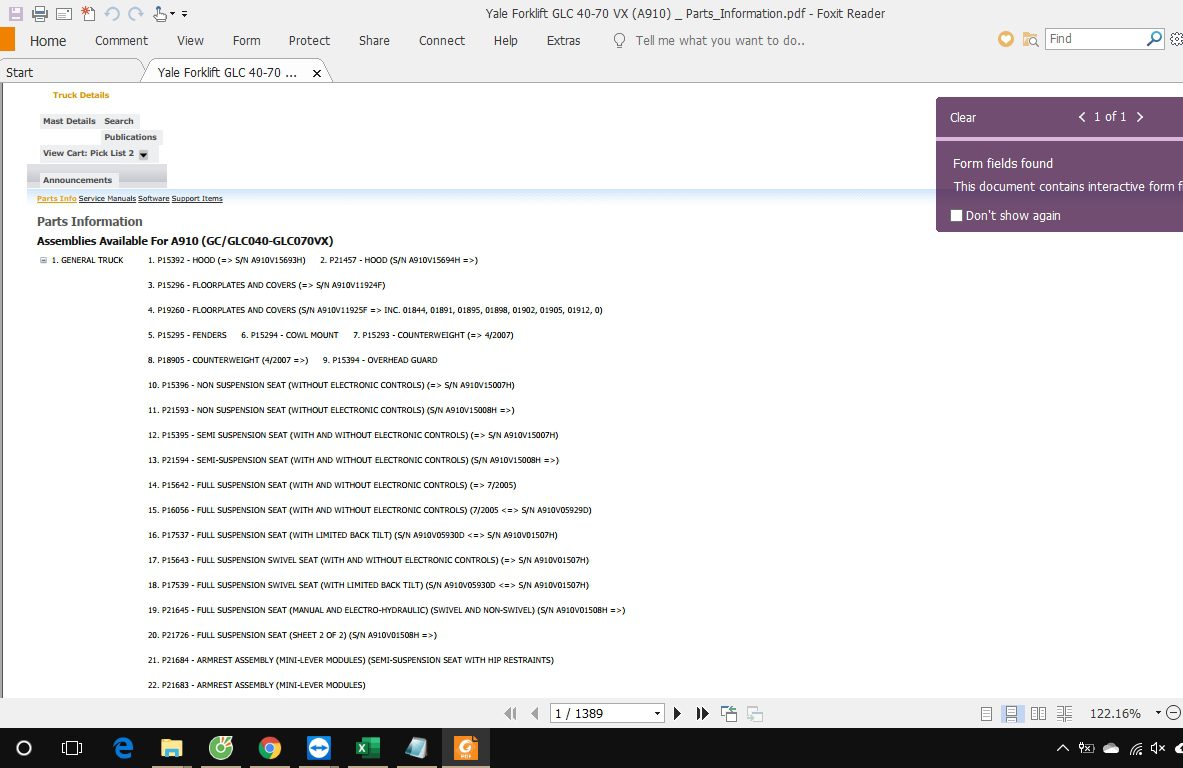Image resolution: width=1183 pixels, height=768 pixels.
Task: Open the Help ribbon tab
Action: point(505,41)
